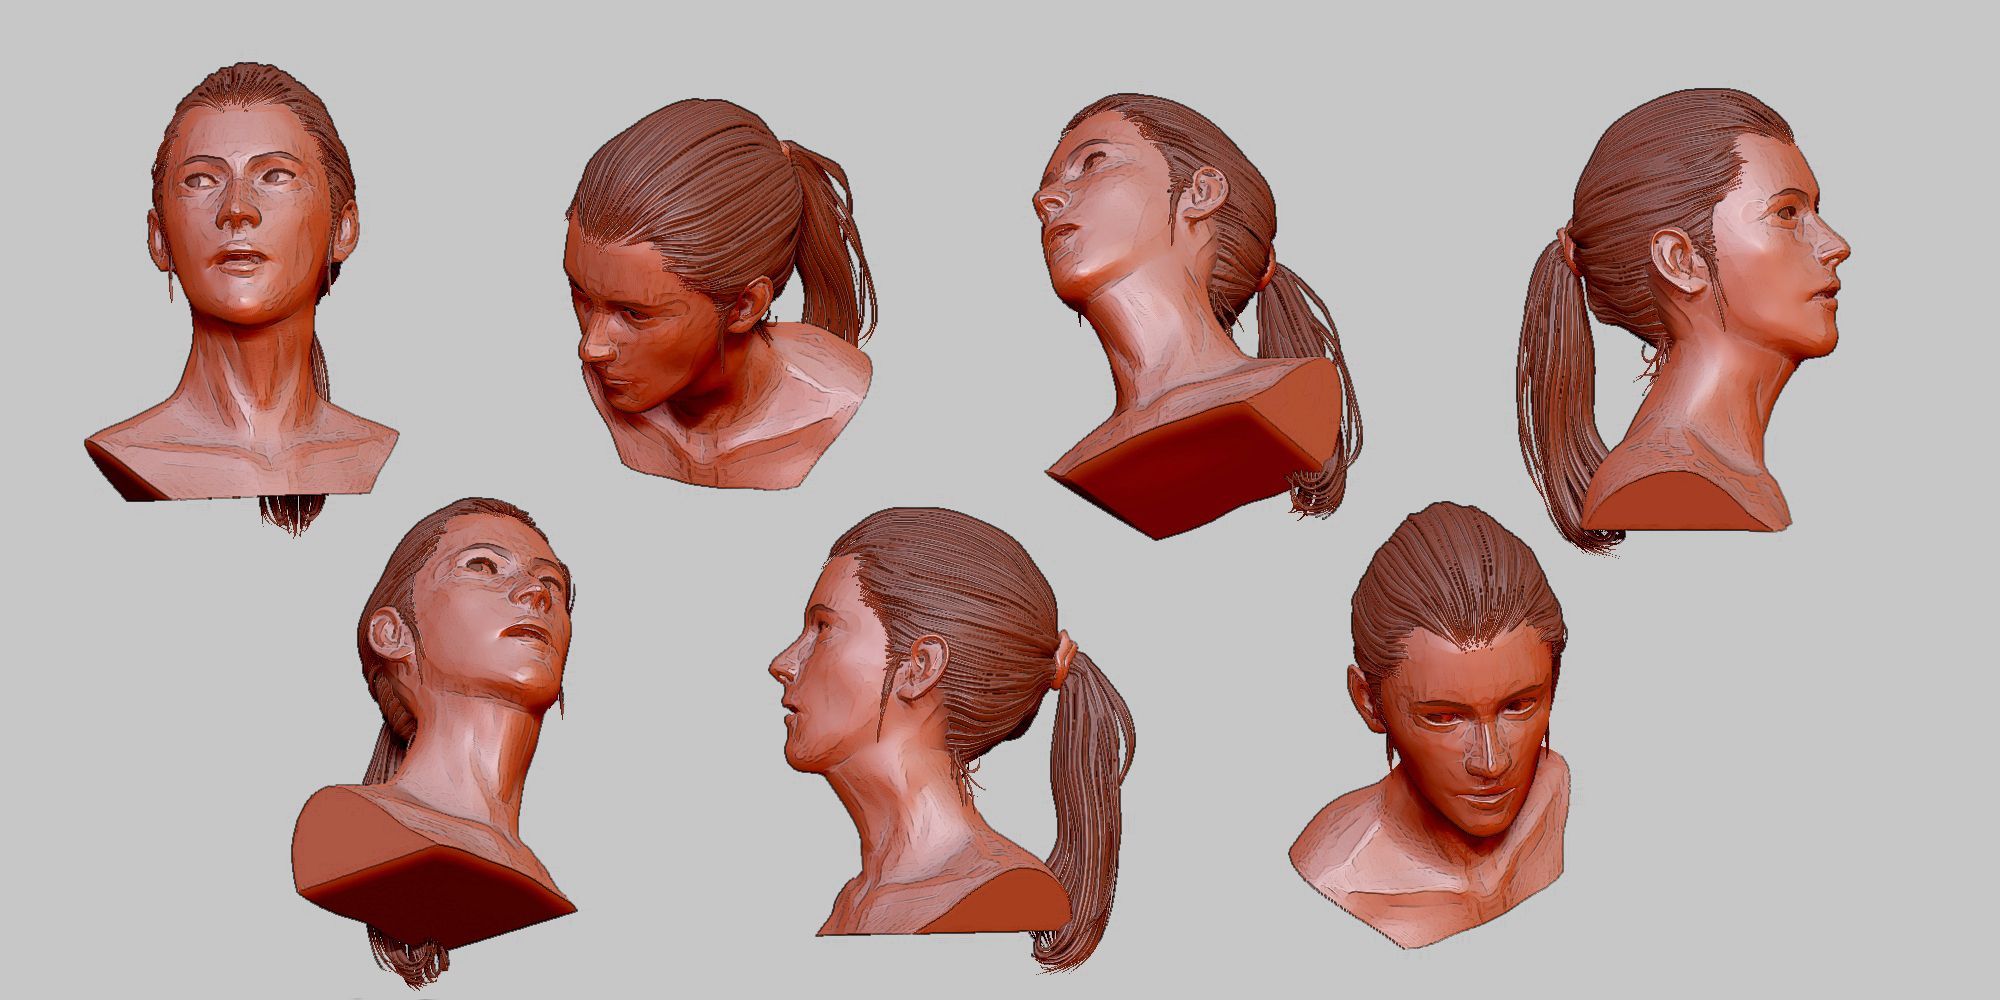Click the bust looking downward seen from above
The height and width of the screenshot is (1000, 2000).
click(x=1429, y=725)
